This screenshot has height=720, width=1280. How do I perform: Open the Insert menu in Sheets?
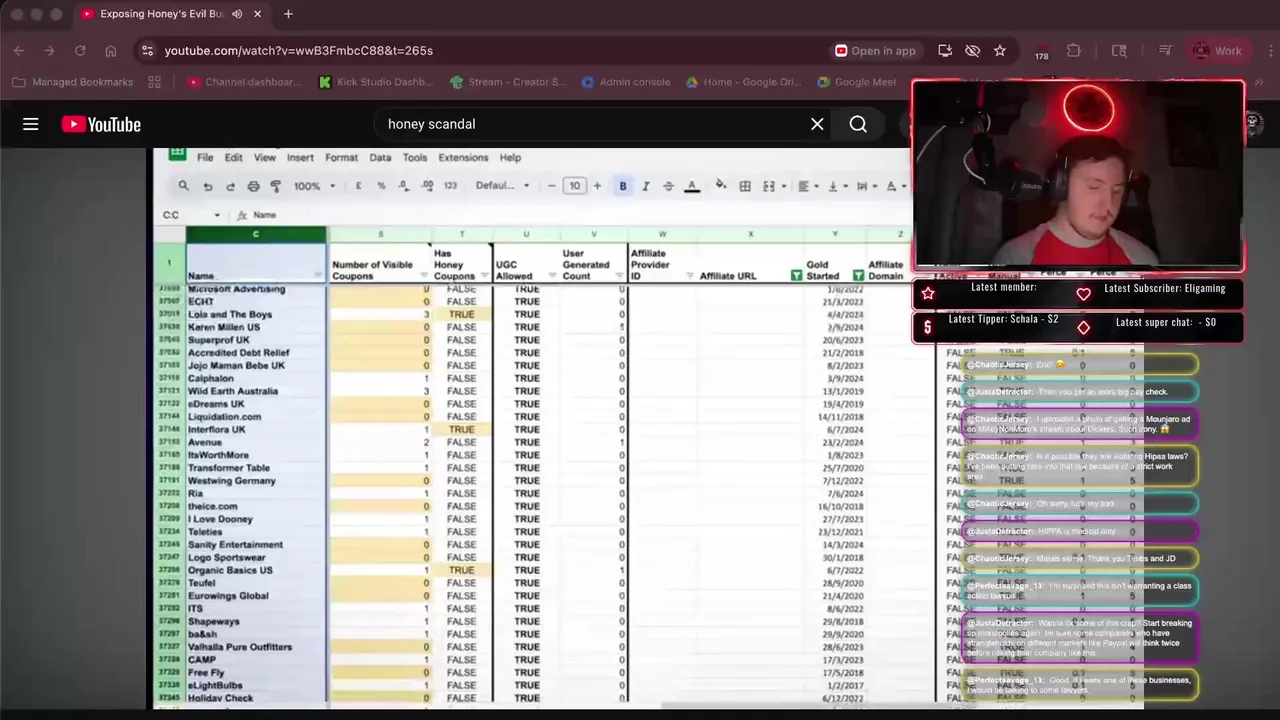(300, 158)
